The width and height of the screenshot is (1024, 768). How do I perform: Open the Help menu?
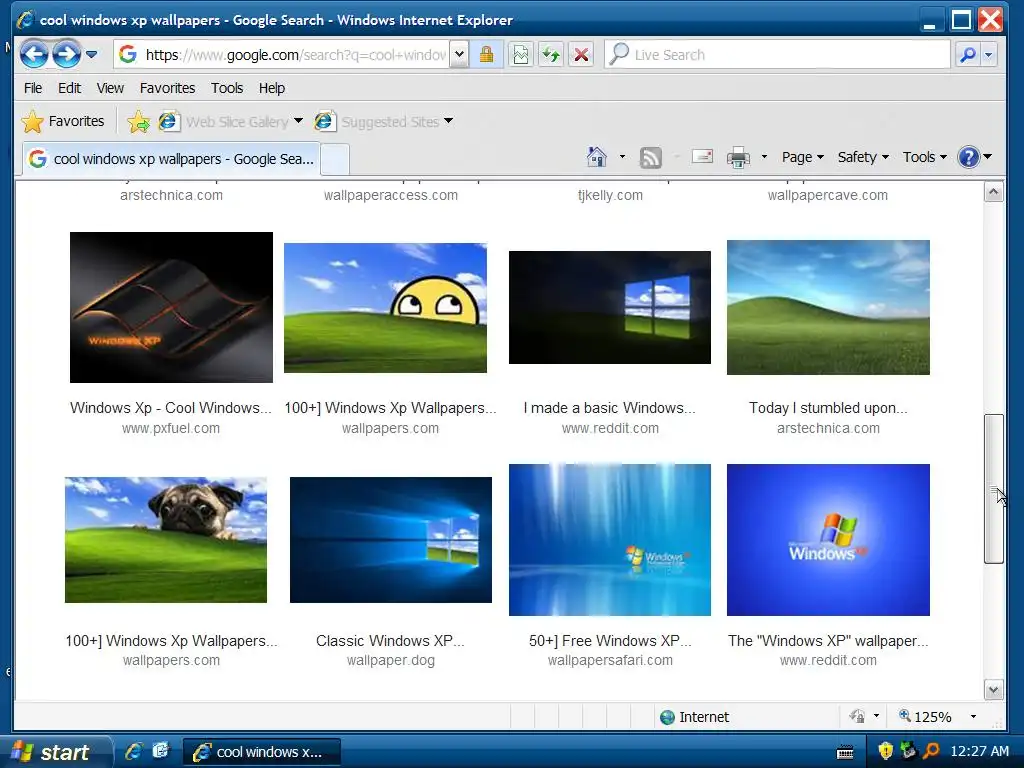(272, 88)
